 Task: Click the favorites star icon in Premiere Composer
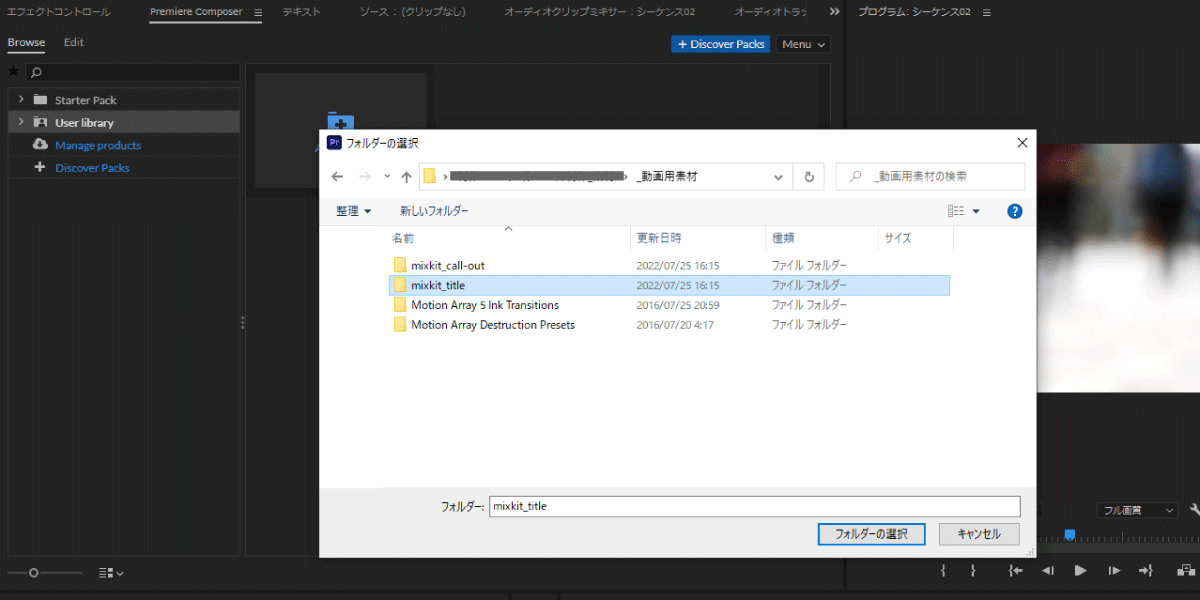[13, 72]
